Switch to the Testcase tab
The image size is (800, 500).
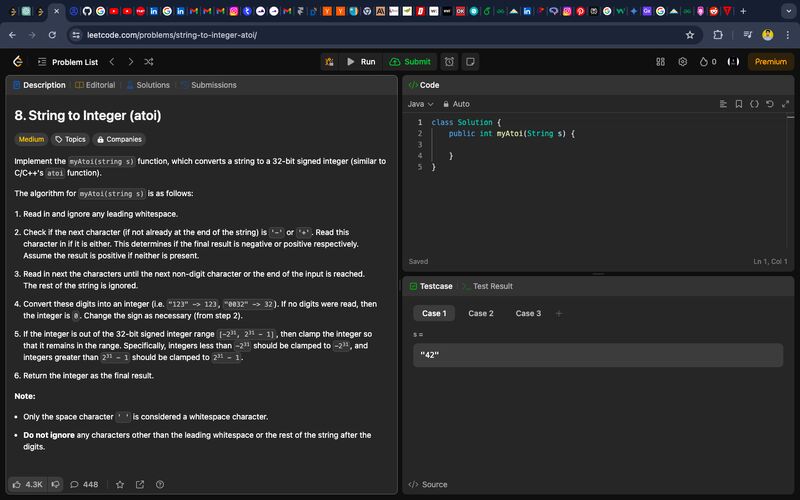click(x=431, y=286)
